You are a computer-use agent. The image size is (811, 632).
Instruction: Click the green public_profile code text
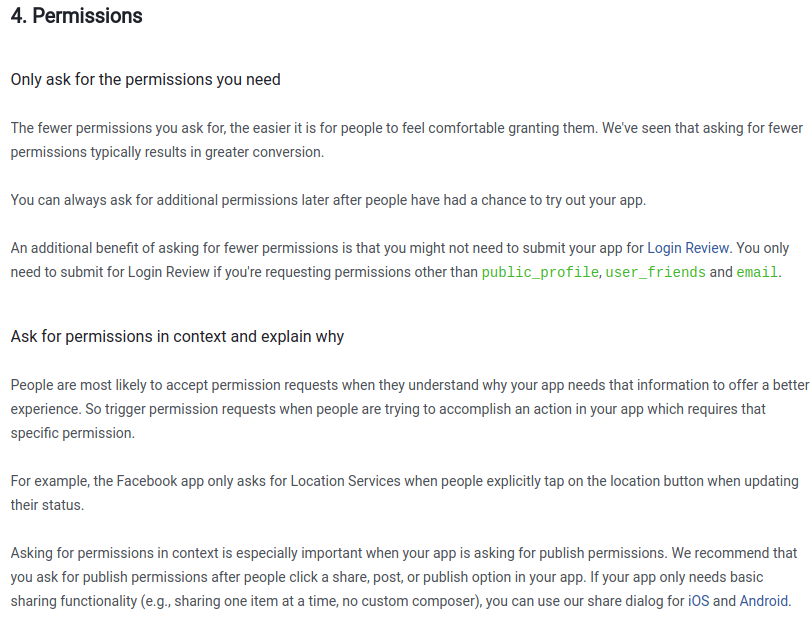click(540, 272)
